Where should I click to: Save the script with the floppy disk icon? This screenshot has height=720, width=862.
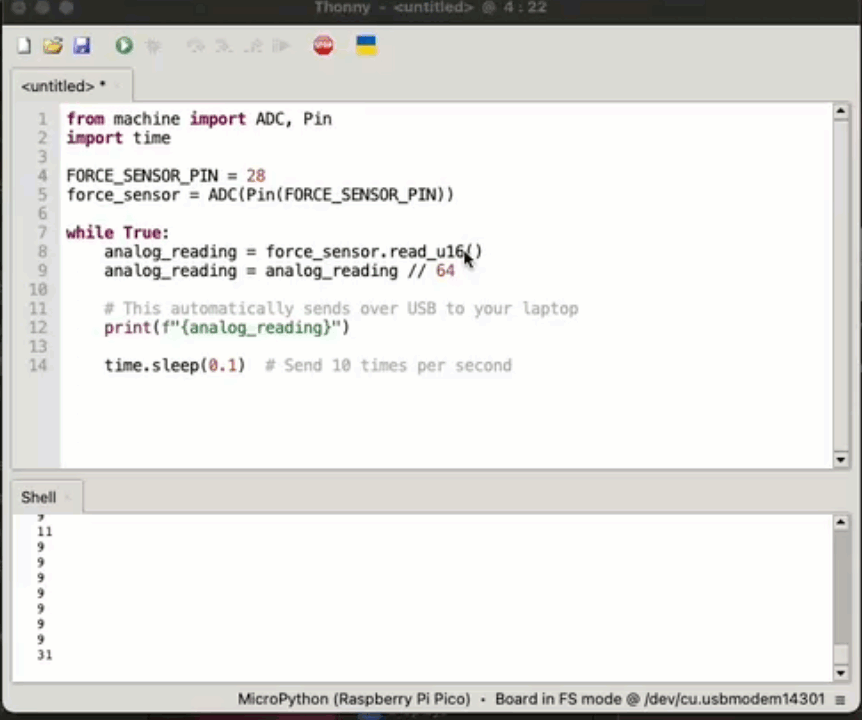point(82,46)
